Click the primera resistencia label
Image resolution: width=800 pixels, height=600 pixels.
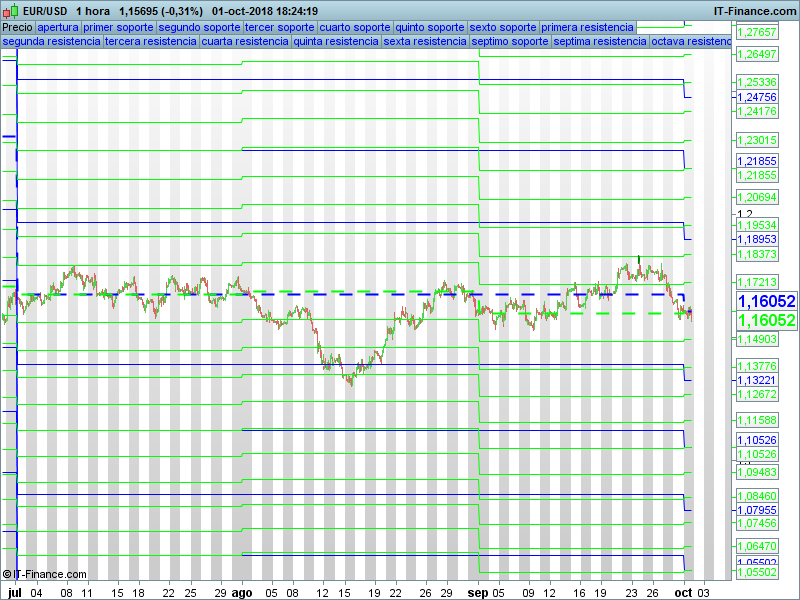588,27
